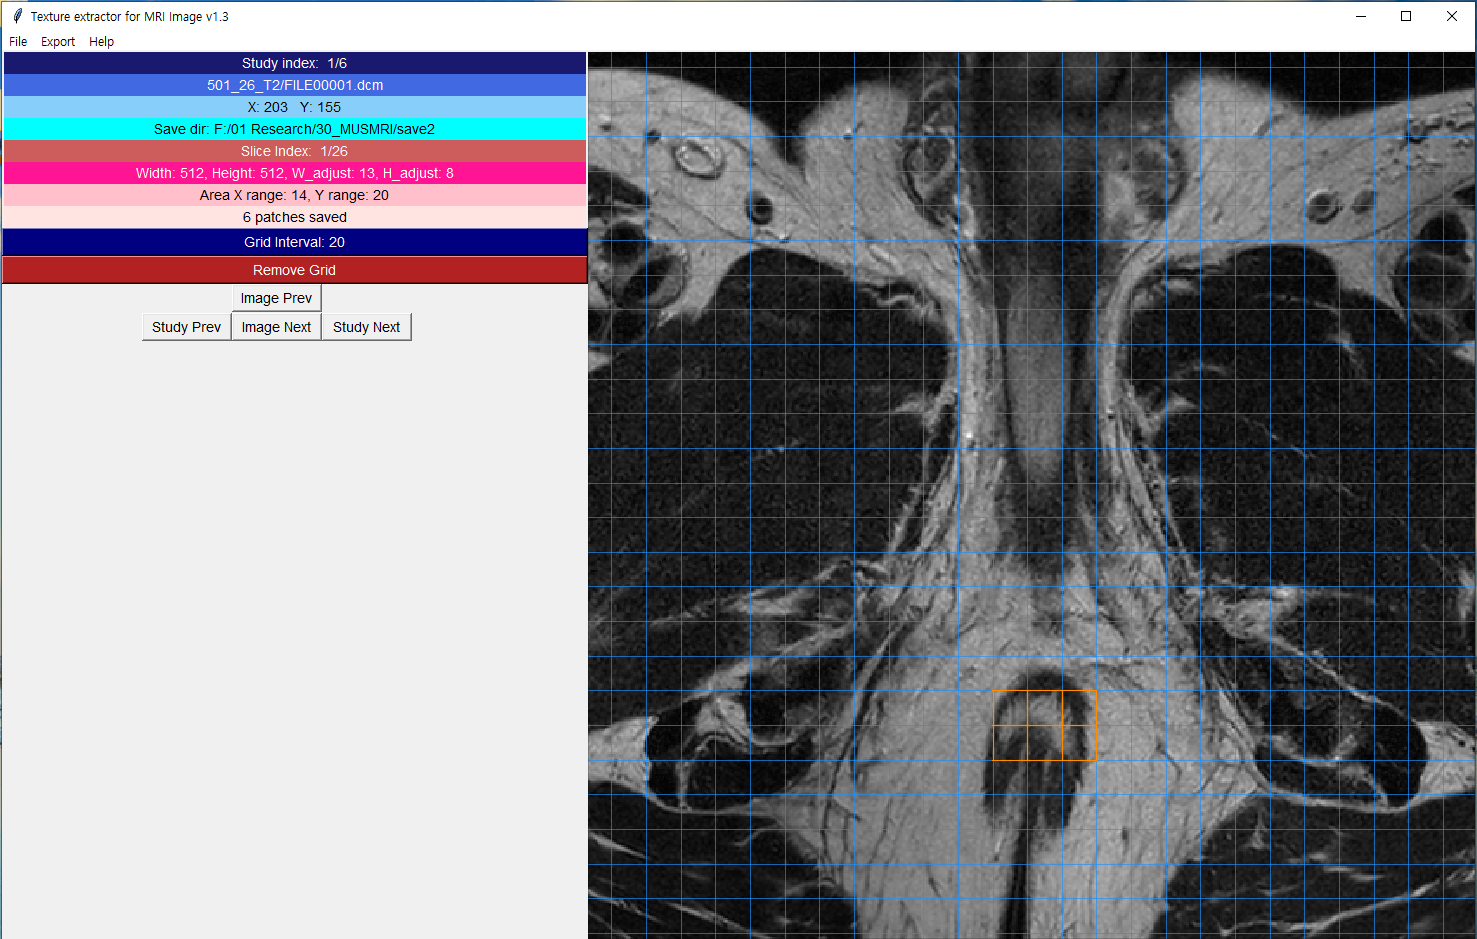1477x939 pixels.
Task: Click Study Prev to load previous study
Action: pyautogui.click(x=186, y=326)
